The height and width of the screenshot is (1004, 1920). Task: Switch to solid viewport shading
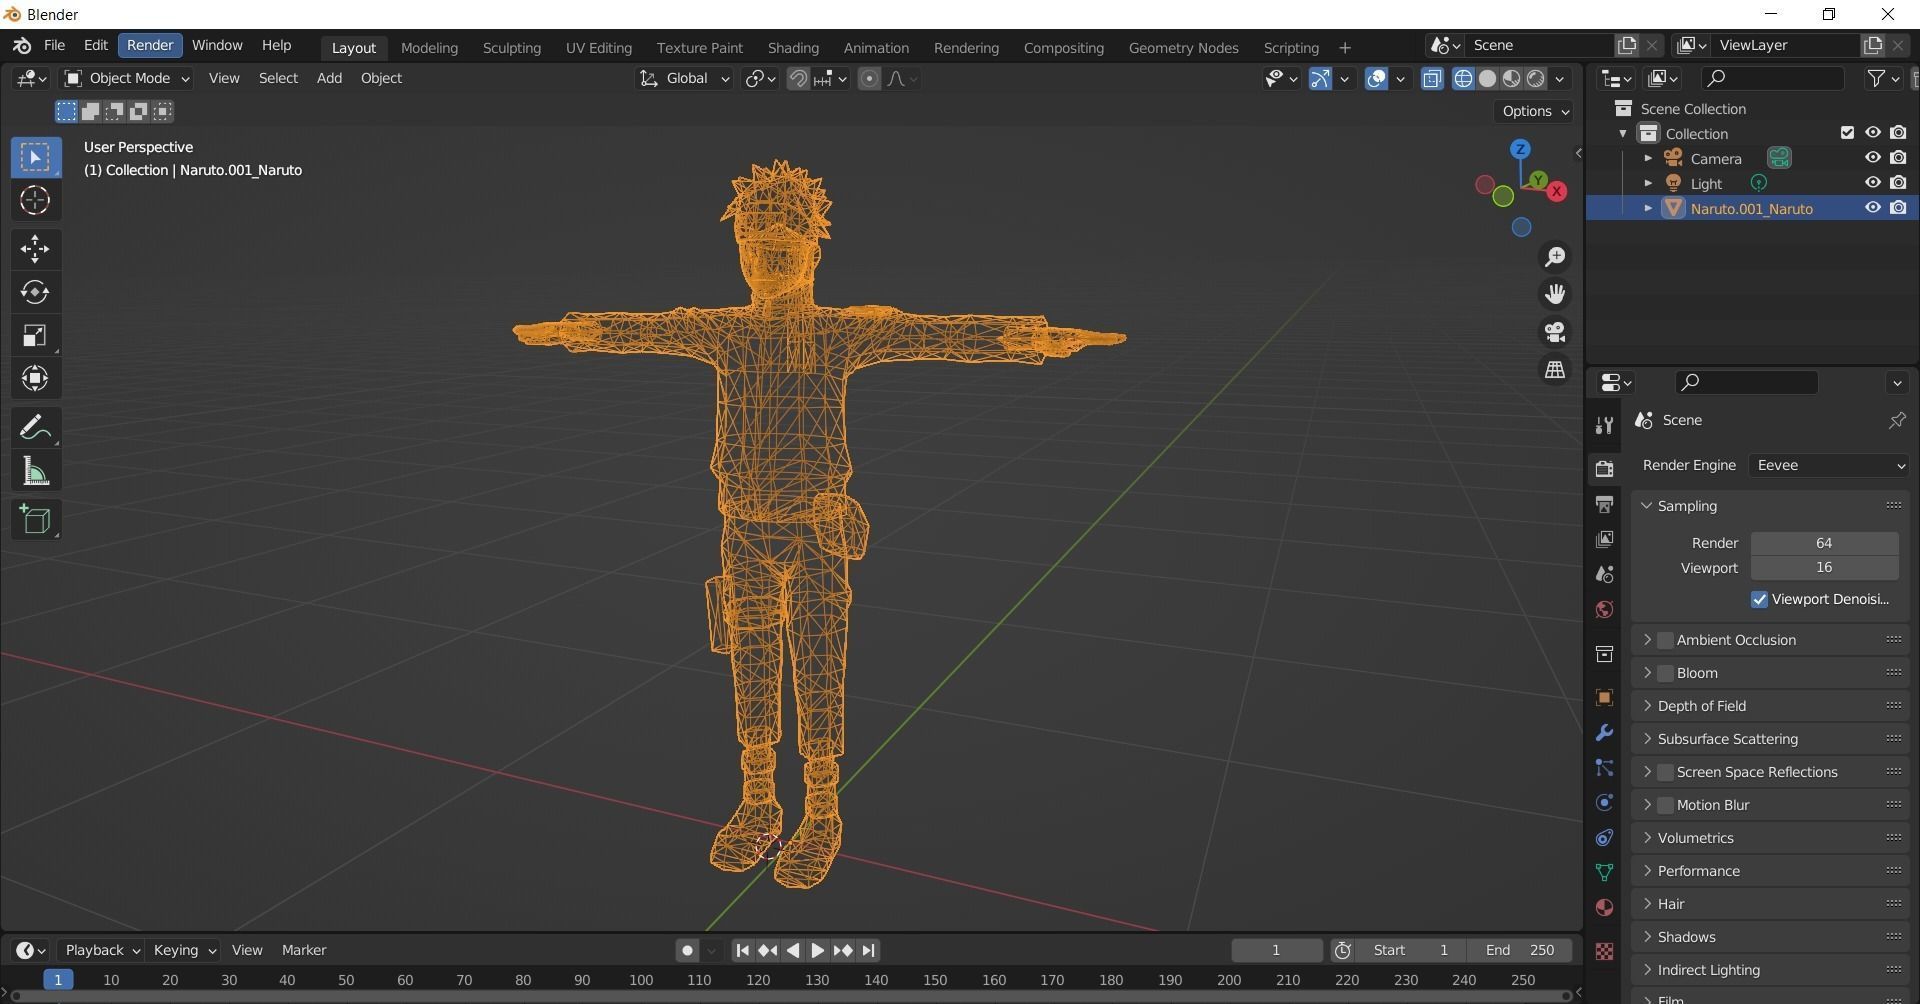1487,79
